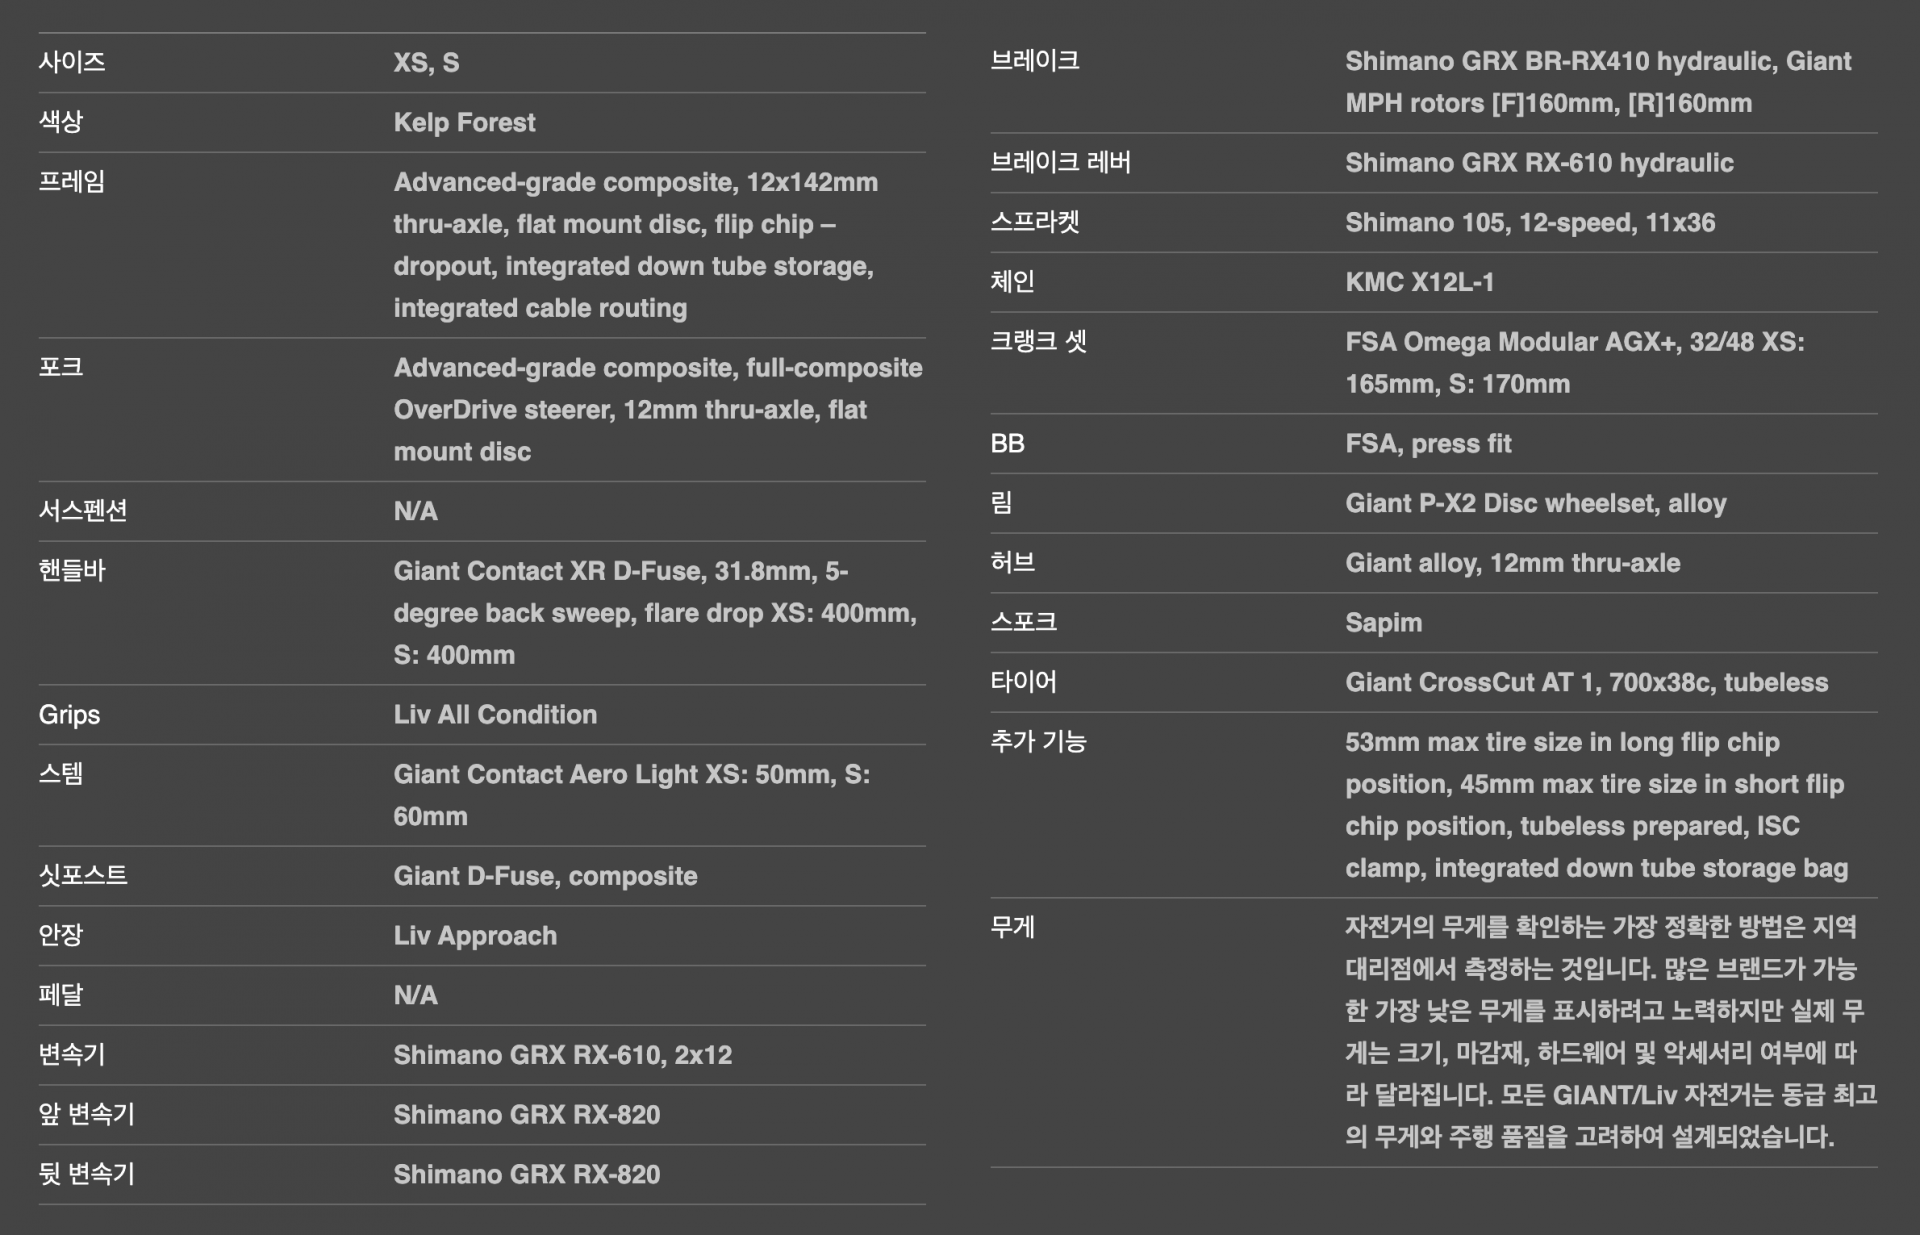Click the Liv Approach saddle value

click(x=475, y=935)
